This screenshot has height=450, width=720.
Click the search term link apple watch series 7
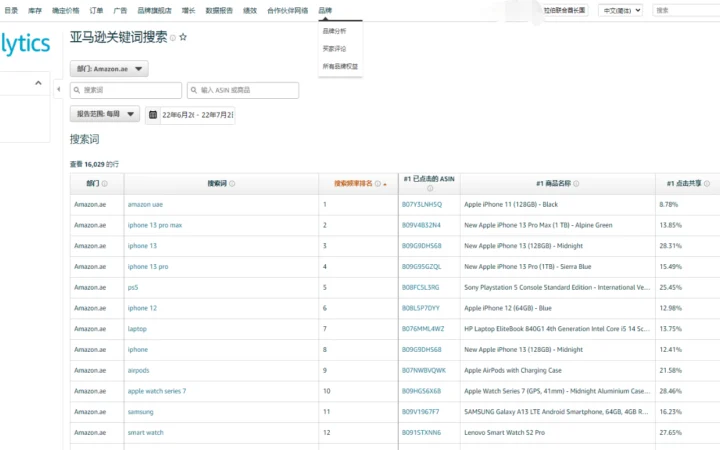point(157,391)
